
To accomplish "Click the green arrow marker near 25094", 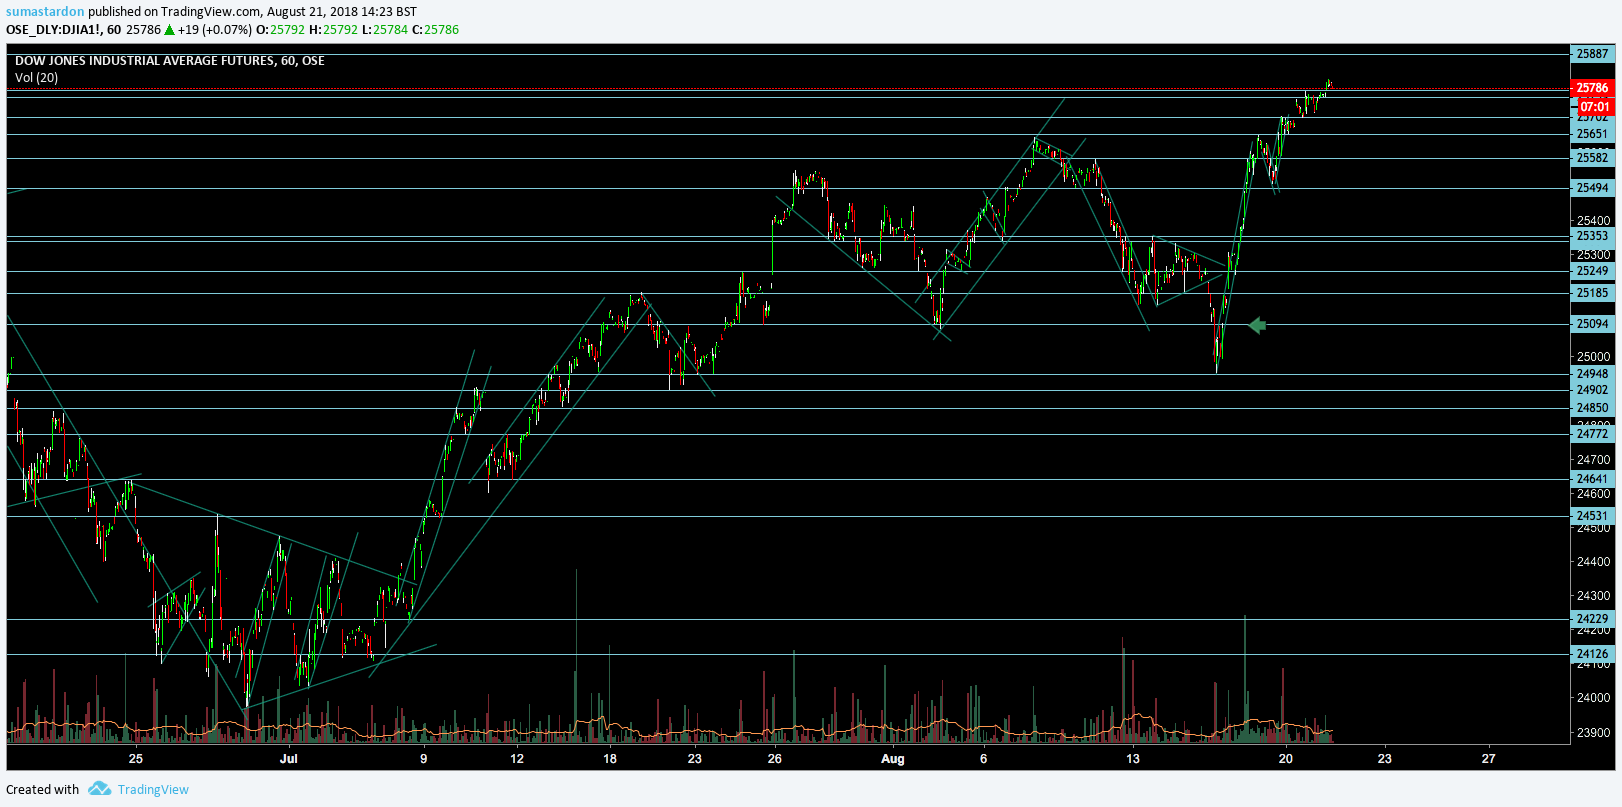I will (1258, 325).
